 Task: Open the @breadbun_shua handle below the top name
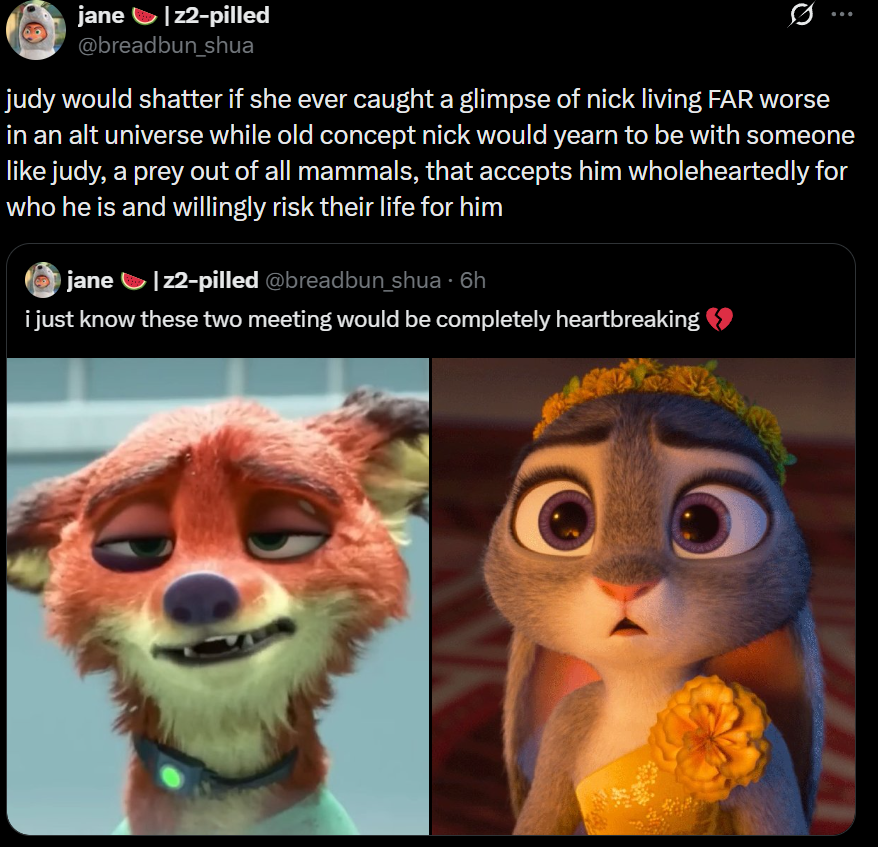click(x=166, y=45)
